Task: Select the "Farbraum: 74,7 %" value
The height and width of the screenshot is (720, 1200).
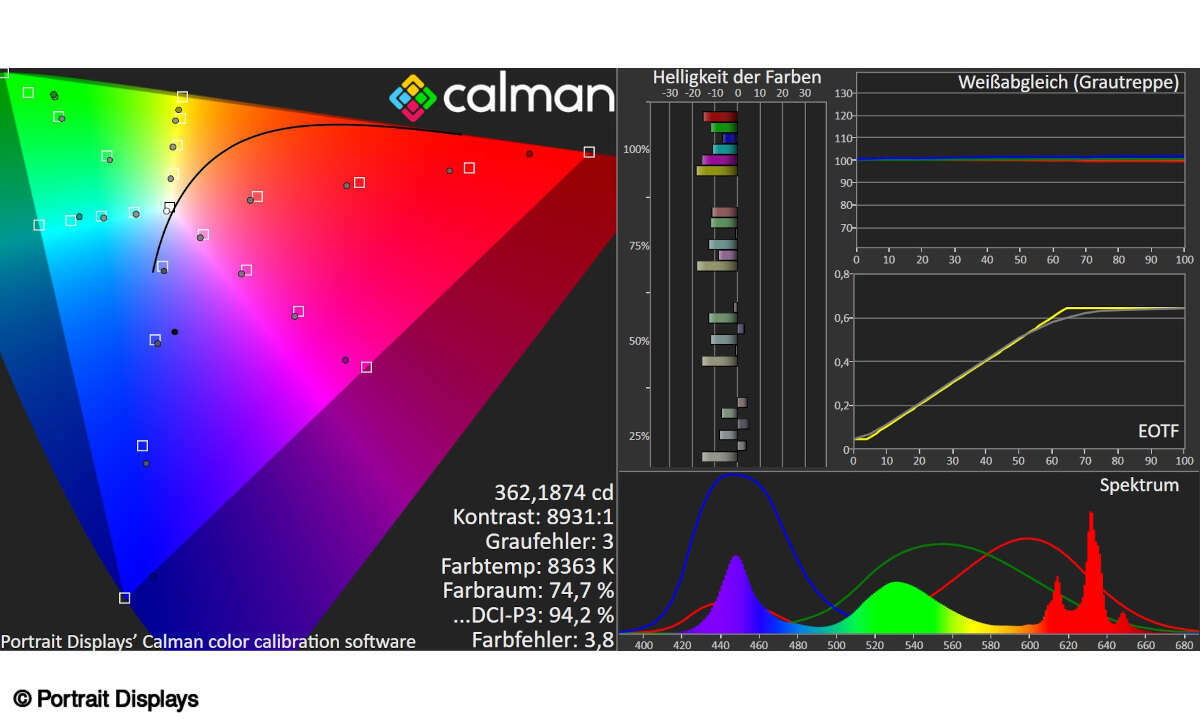Action: point(528,591)
